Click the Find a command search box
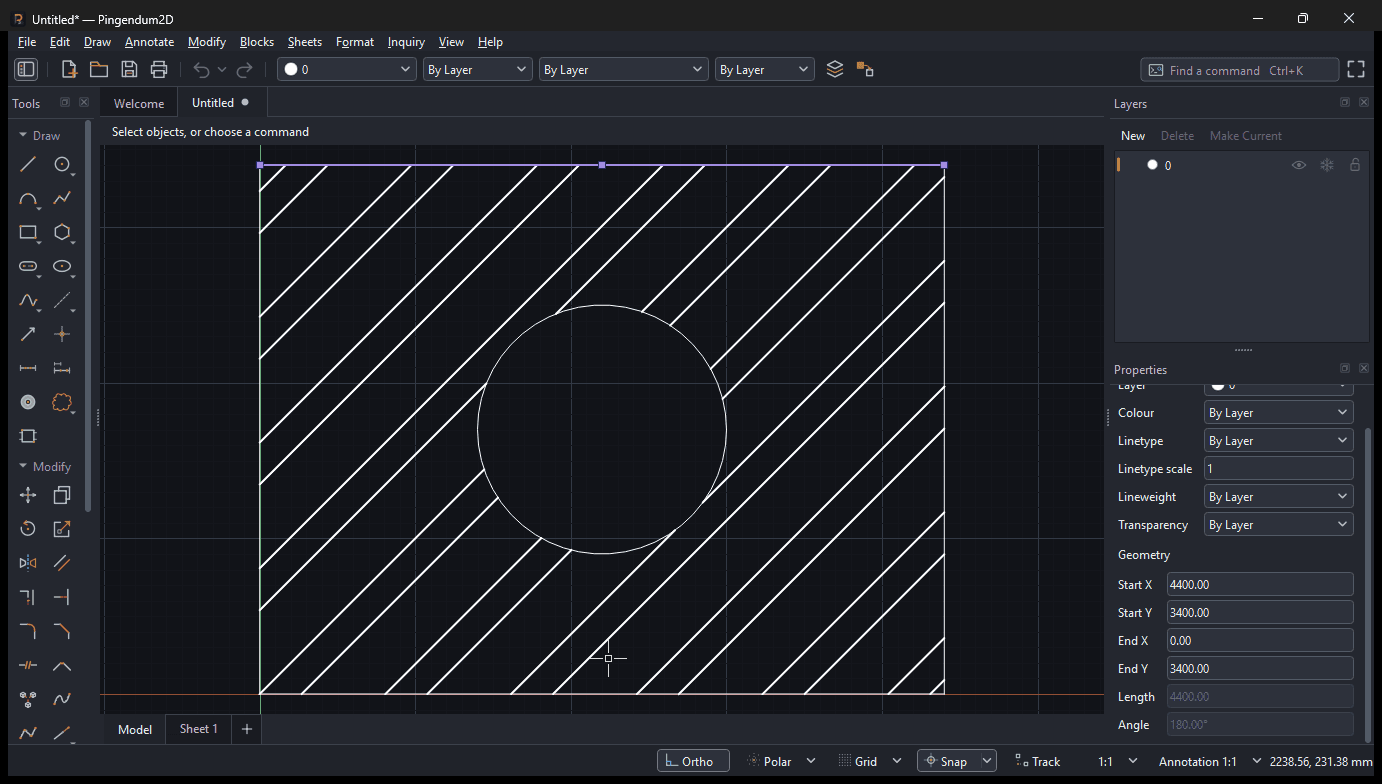Image resolution: width=1382 pixels, height=784 pixels. pos(1239,70)
